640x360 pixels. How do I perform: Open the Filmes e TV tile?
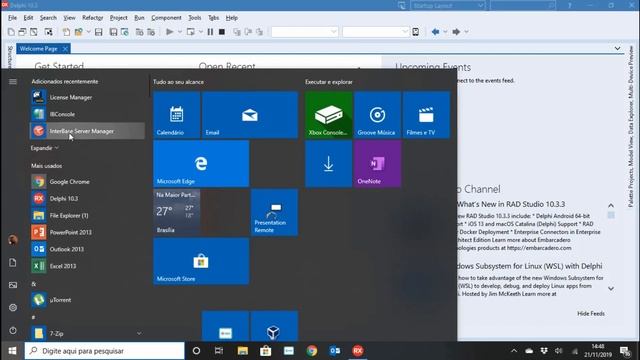426,115
